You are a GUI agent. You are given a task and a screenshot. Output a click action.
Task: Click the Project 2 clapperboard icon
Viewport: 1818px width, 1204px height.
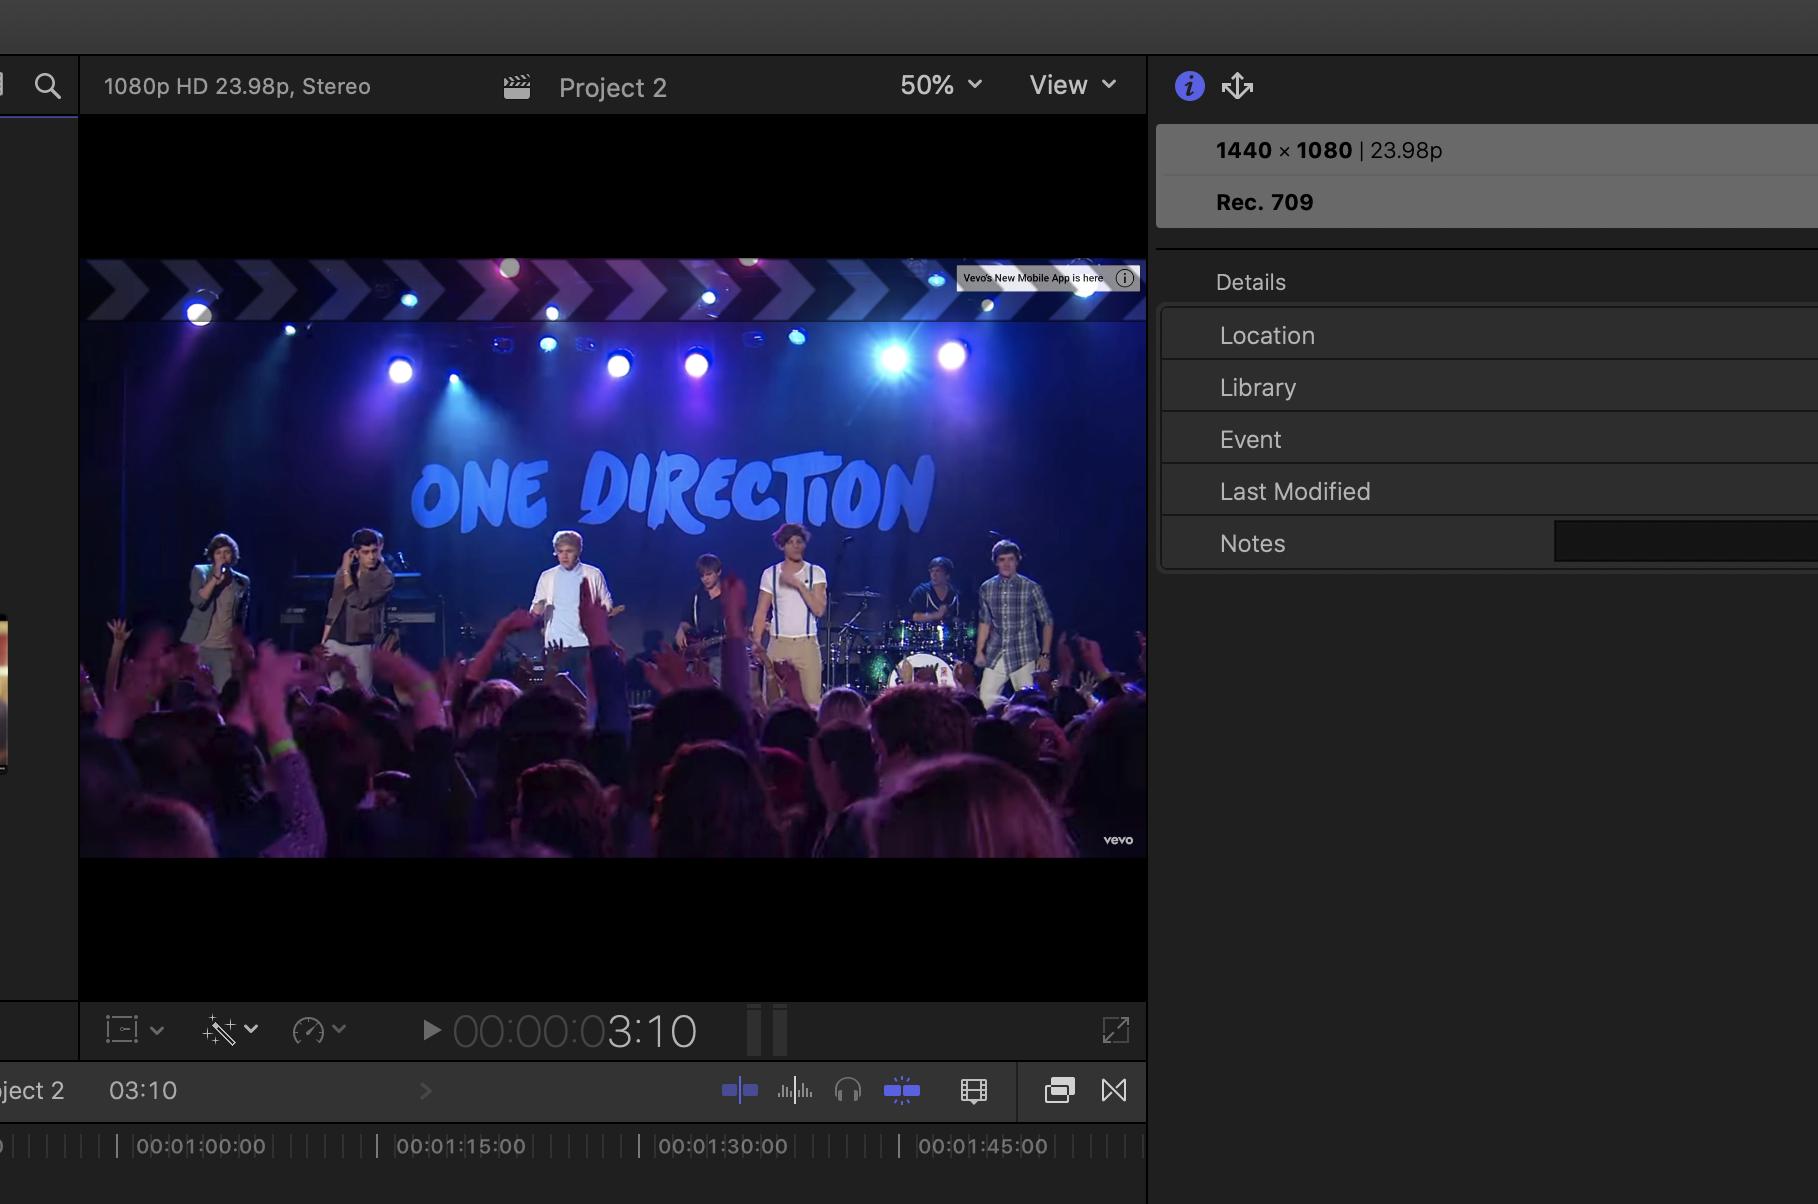[517, 87]
